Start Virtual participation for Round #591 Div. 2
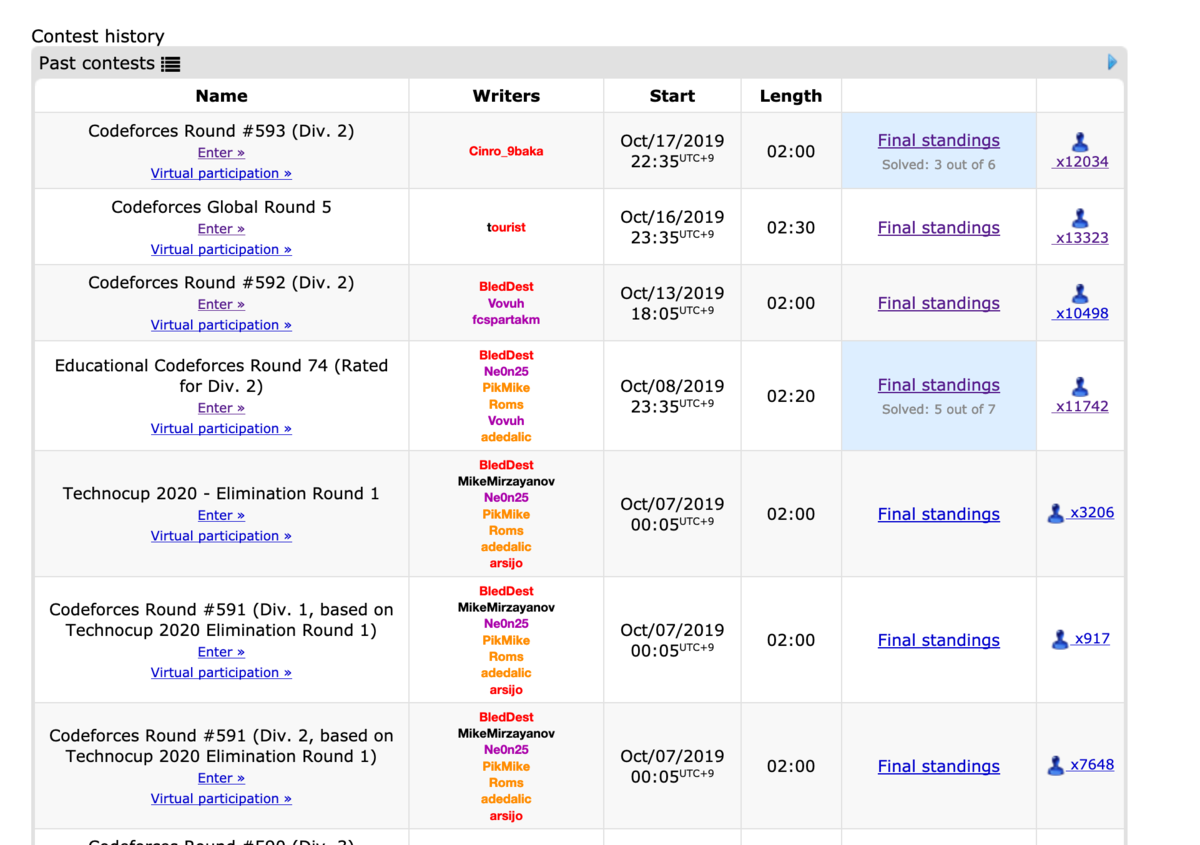Screen dimensions: 1200x845 (x=221, y=798)
